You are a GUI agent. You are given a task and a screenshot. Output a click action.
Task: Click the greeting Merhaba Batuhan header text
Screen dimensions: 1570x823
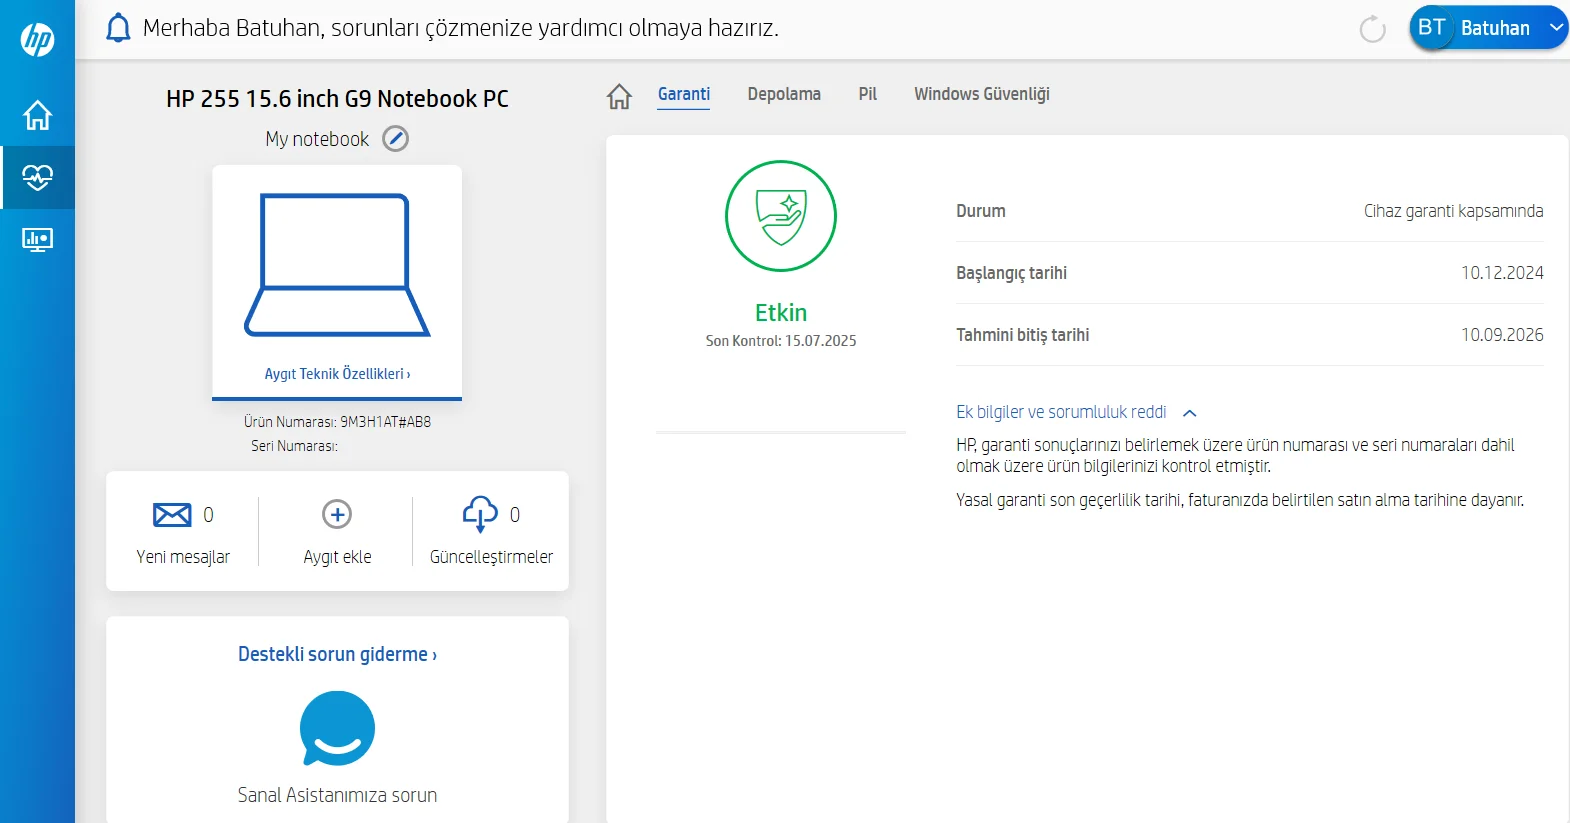pyautogui.click(x=460, y=28)
